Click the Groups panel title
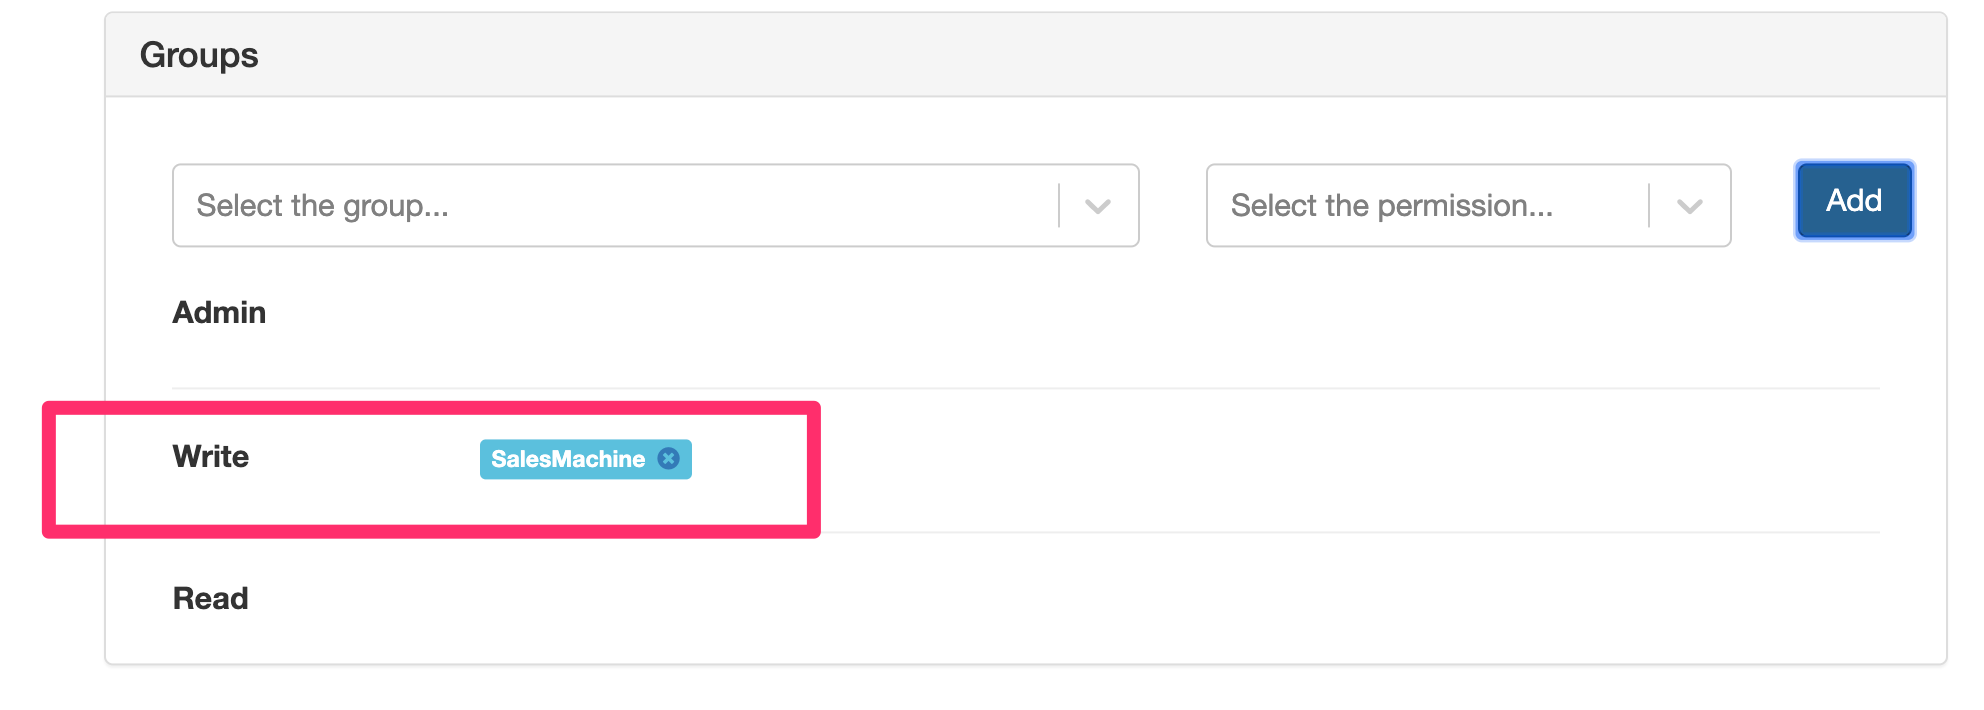Screen dimensions: 1984x710 [199, 55]
